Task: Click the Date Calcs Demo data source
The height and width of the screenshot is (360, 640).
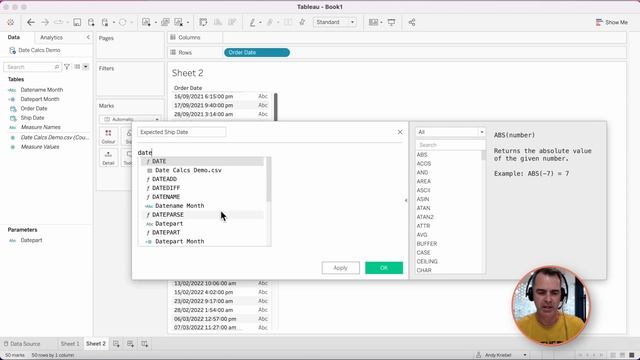Action: click(39, 50)
